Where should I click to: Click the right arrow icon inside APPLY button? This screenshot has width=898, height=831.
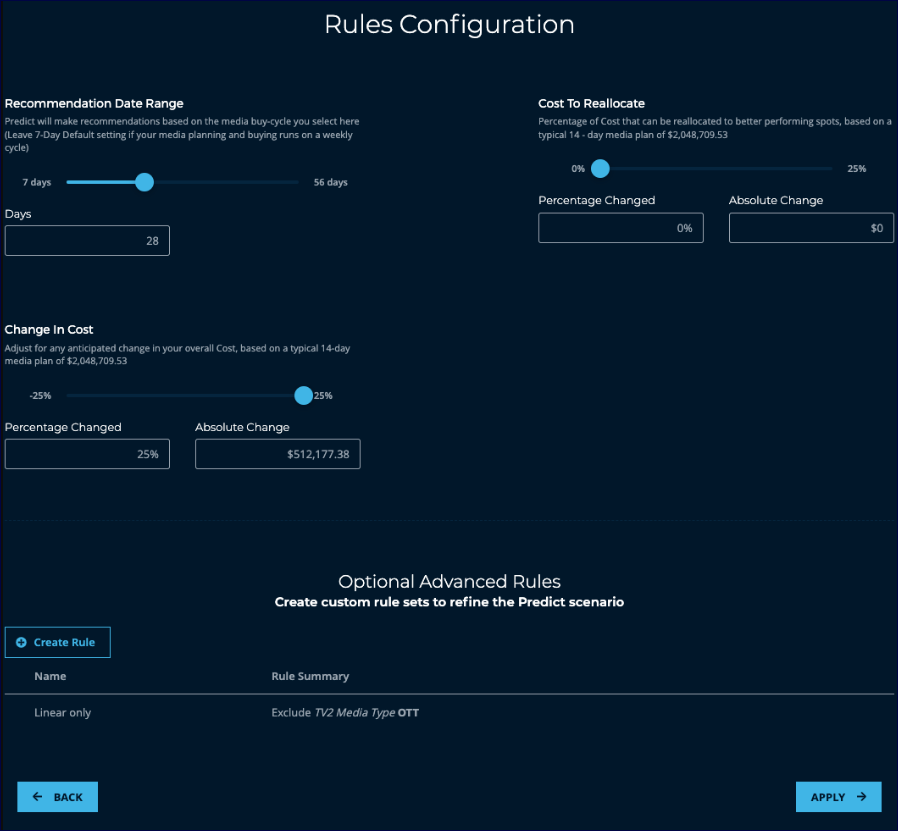(861, 797)
